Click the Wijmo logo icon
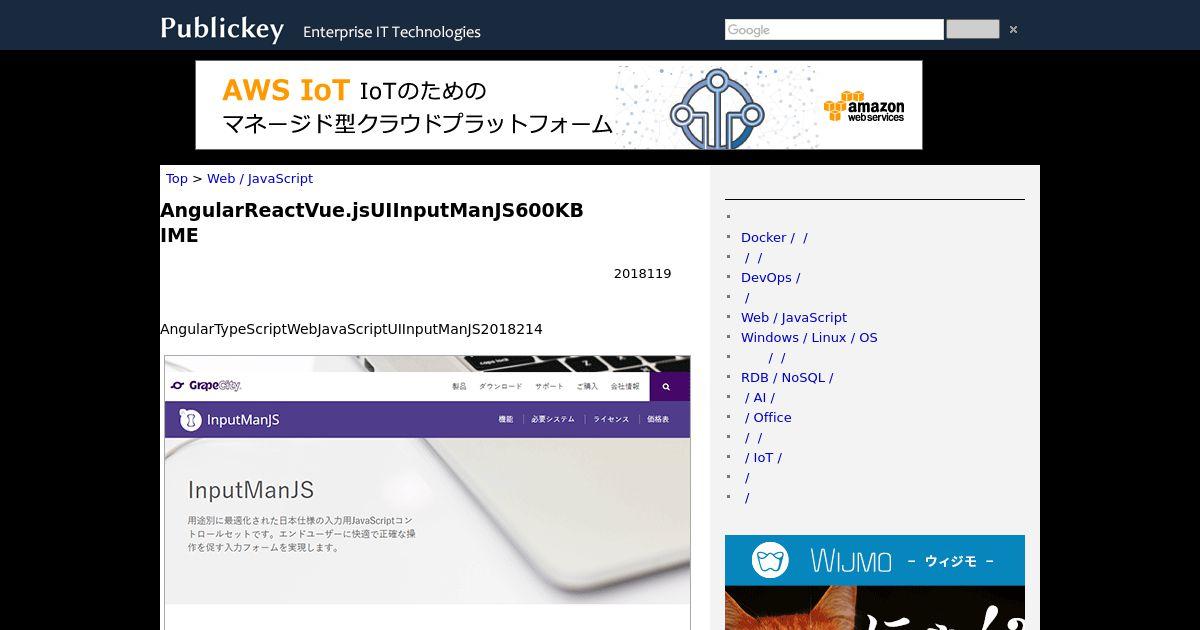This screenshot has width=1200, height=630. tap(771, 560)
